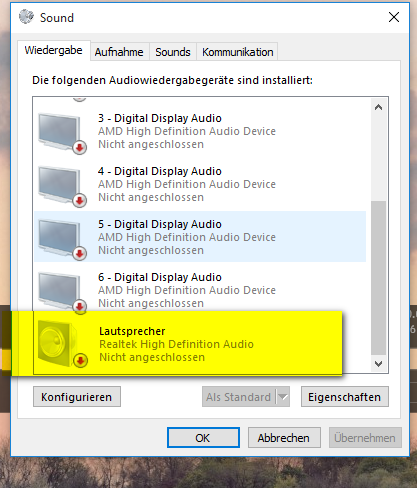The width and height of the screenshot is (417, 488).
Task: Open Eigenschaften for selected device
Action: [x=345, y=397]
